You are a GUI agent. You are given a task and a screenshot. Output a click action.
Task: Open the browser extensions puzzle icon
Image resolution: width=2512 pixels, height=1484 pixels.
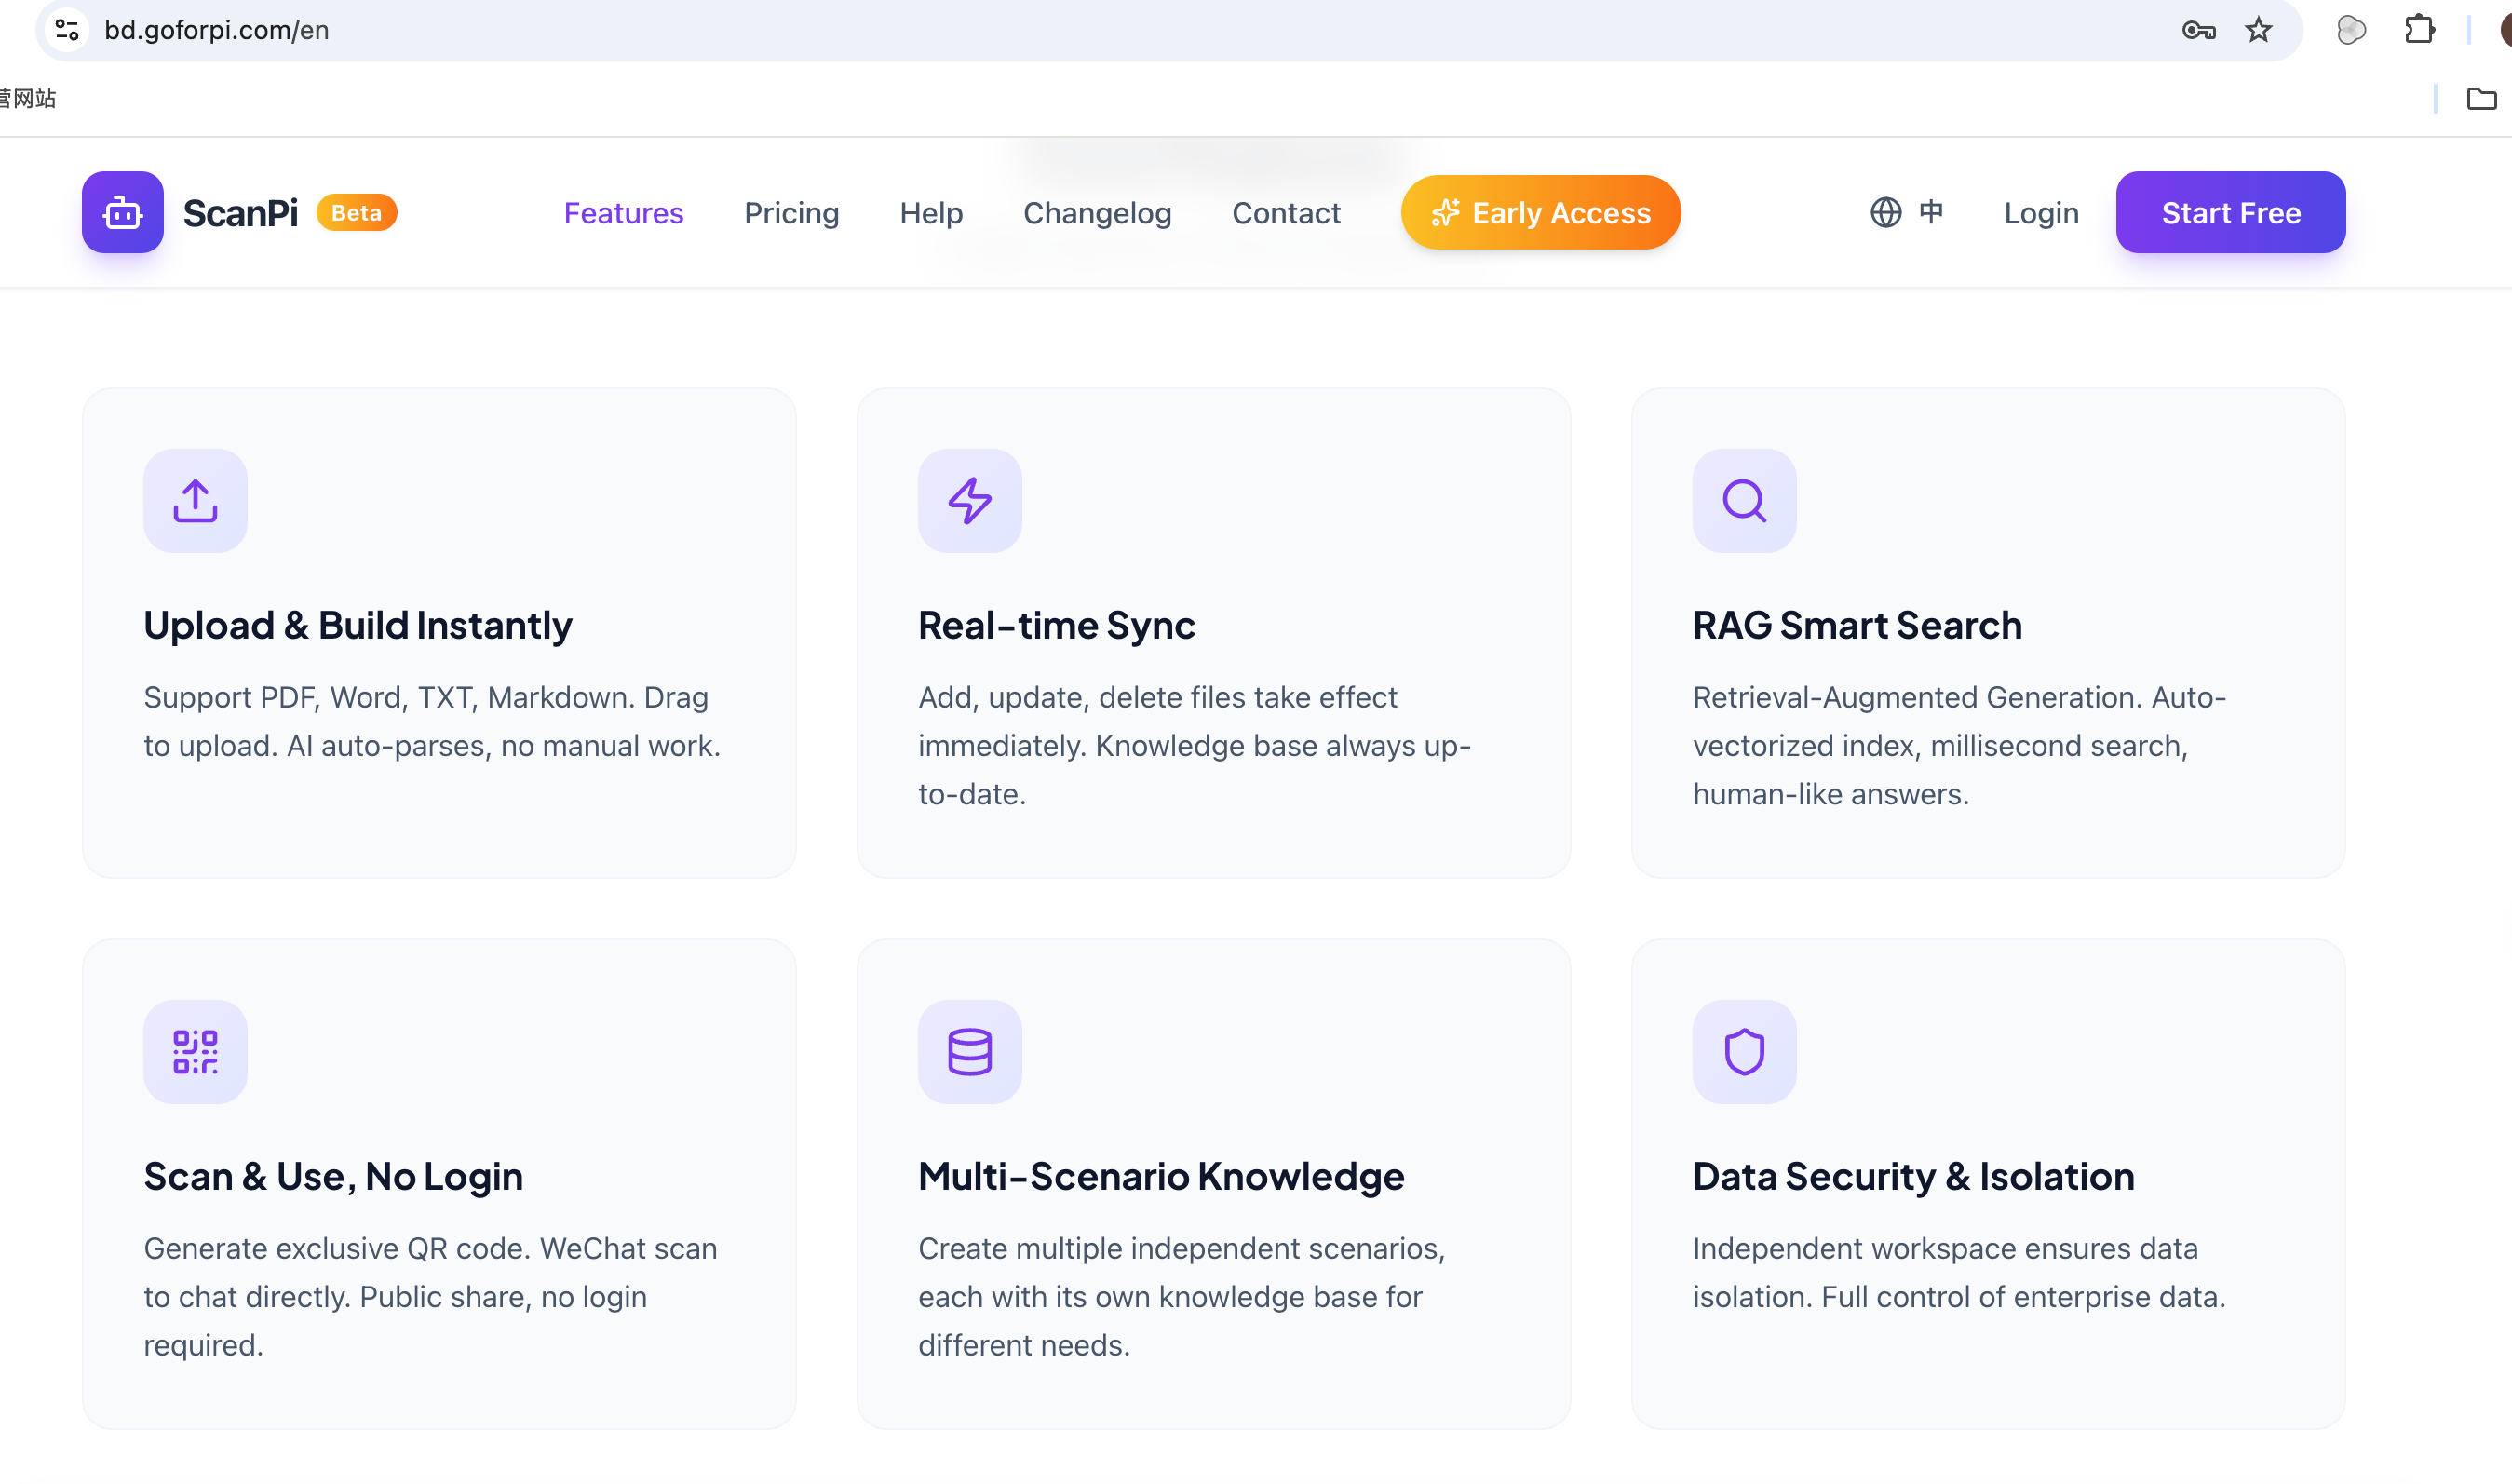coord(2419,30)
